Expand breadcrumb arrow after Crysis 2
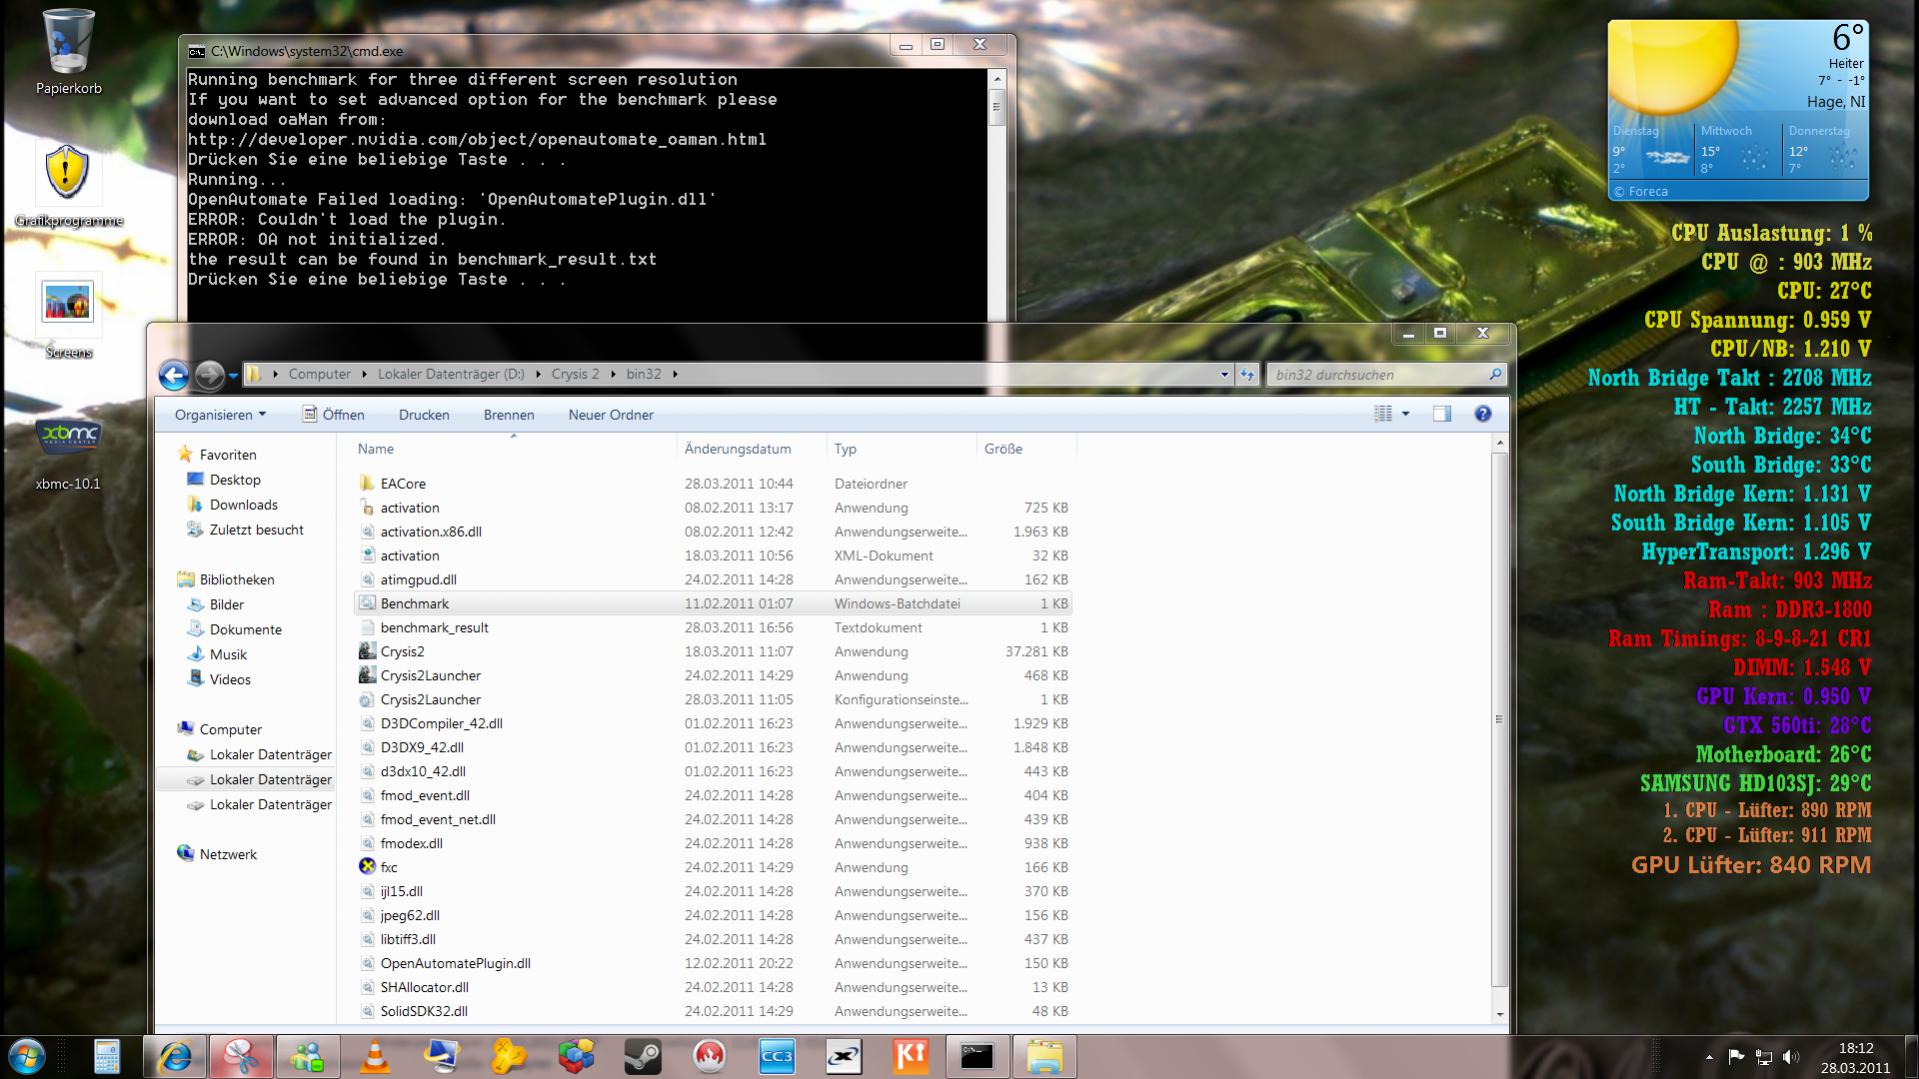 tap(613, 374)
